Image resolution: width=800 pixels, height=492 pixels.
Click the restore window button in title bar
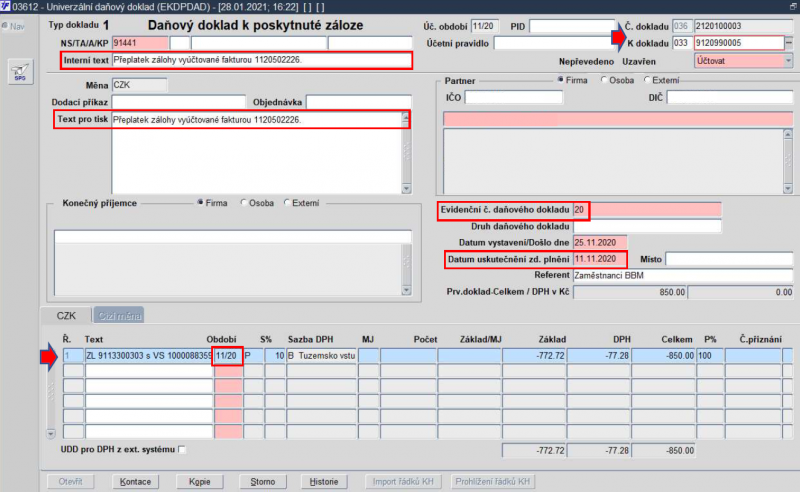point(793,6)
